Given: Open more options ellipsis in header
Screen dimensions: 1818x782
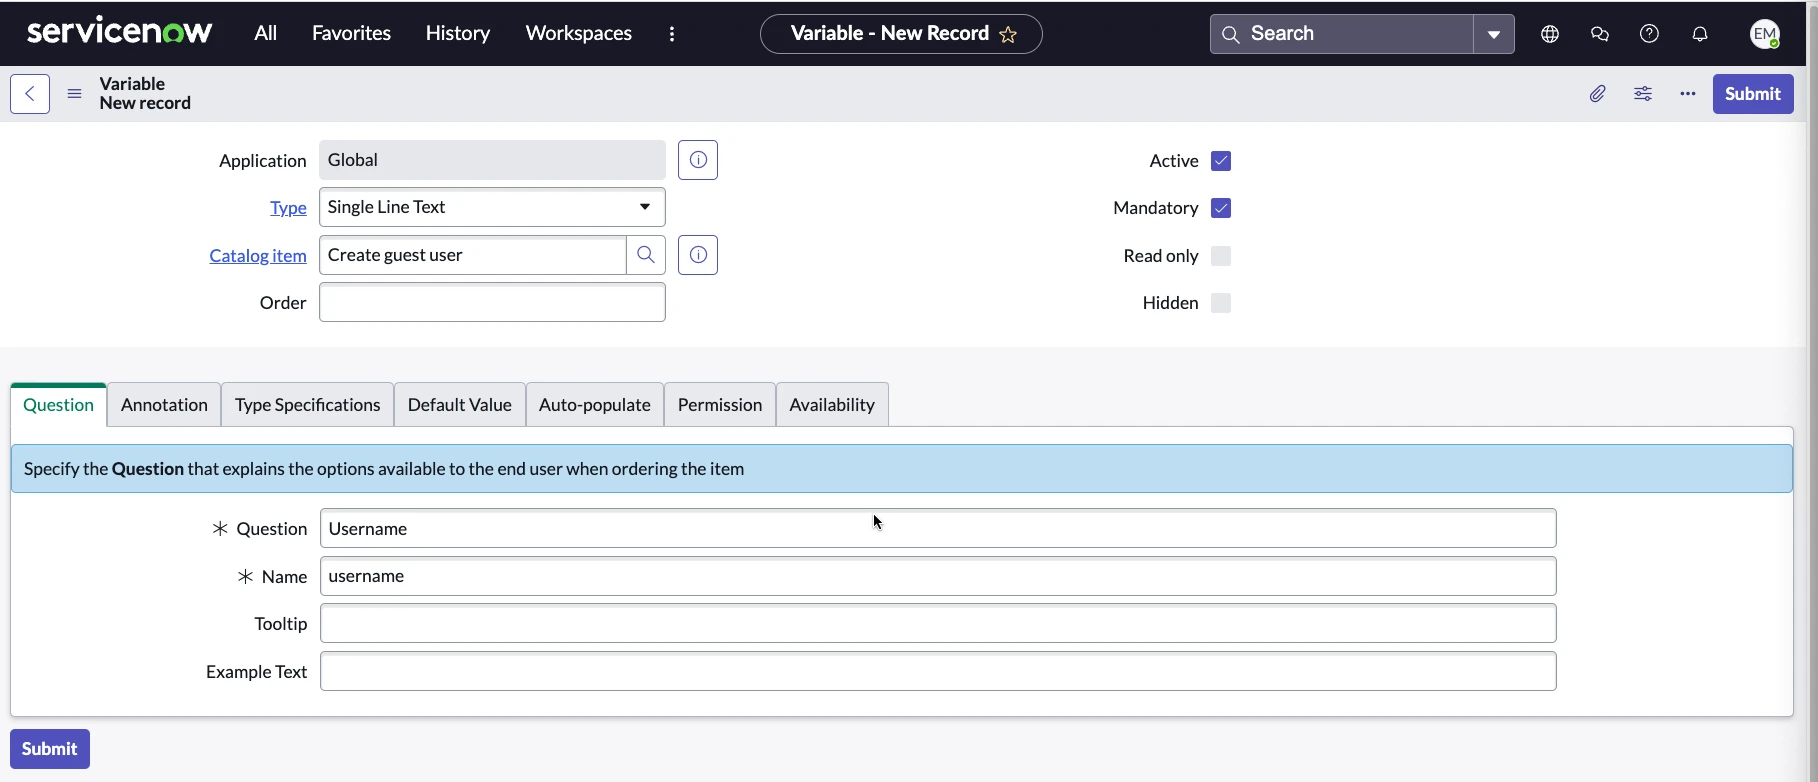Looking at the screenshot, I should coord(1688,94).
